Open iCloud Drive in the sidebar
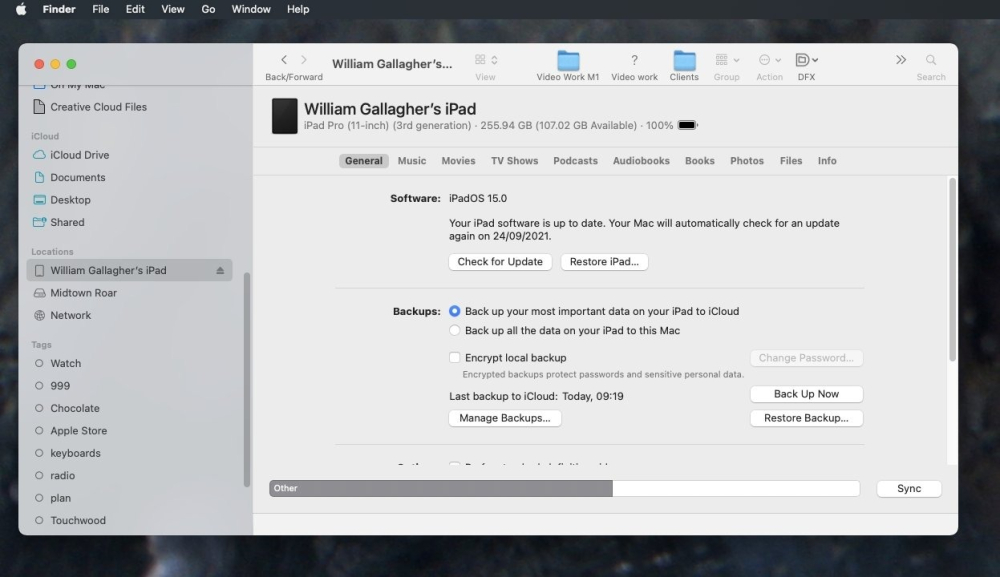1000x577 pixels. pos(79,155)
